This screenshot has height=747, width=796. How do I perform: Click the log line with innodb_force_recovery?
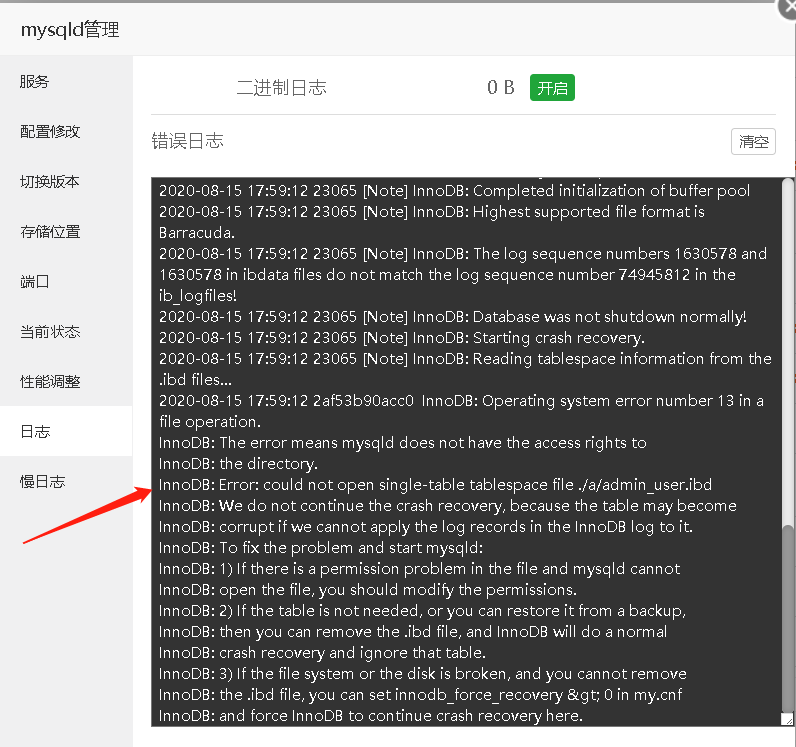point(420,695)
